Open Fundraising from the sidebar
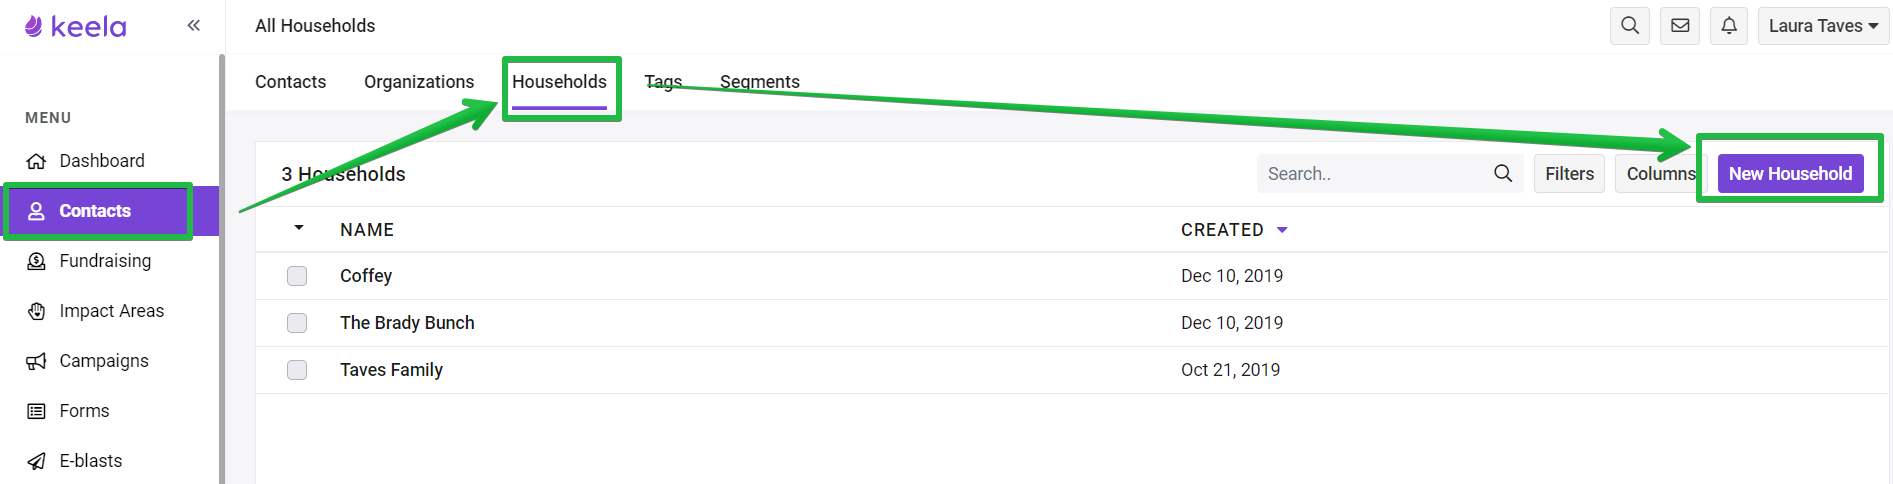Viewport: 1893px width, 484px height. [105, 261]
